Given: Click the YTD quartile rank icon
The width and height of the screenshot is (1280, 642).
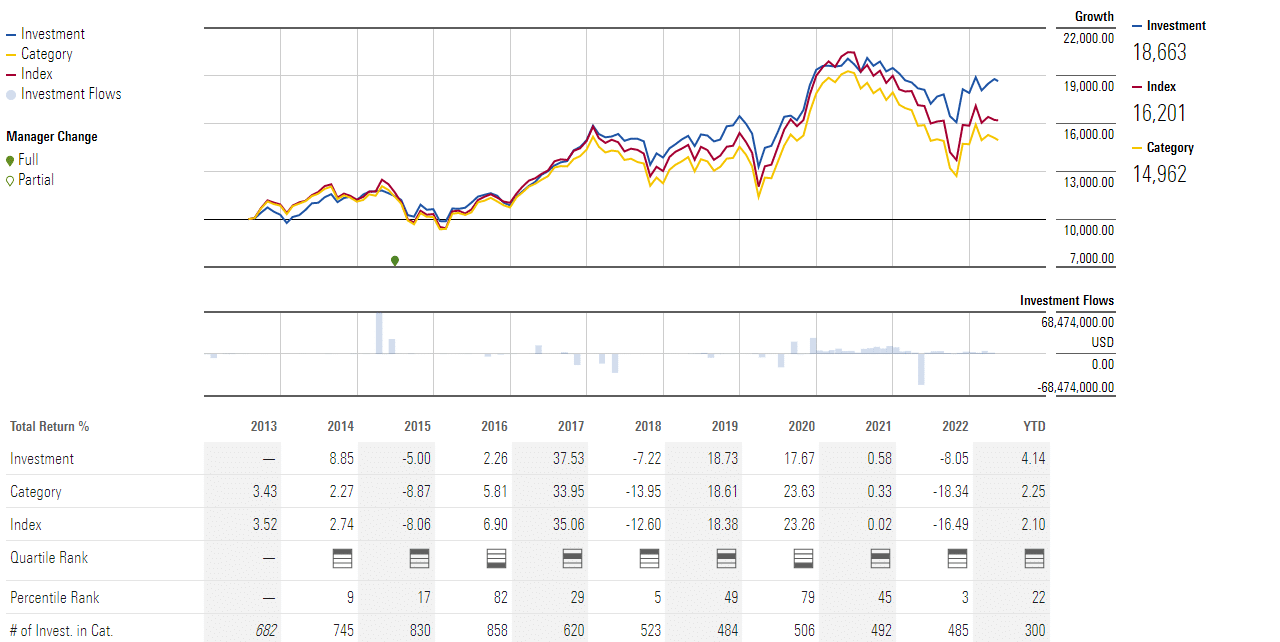Looking at the screenshot, I should [1034, 558].
